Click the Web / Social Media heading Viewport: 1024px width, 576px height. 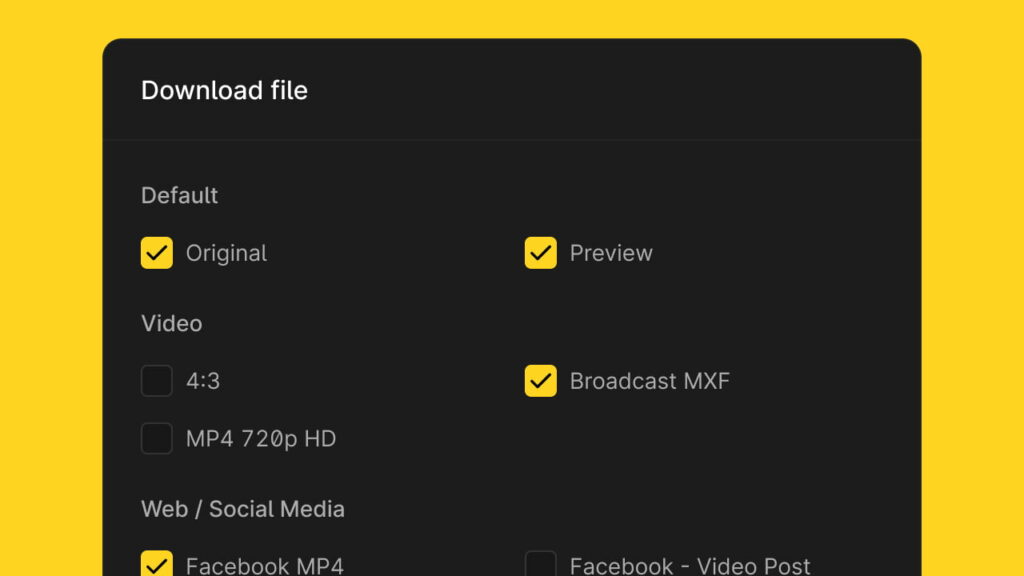(x=243, y=509)
